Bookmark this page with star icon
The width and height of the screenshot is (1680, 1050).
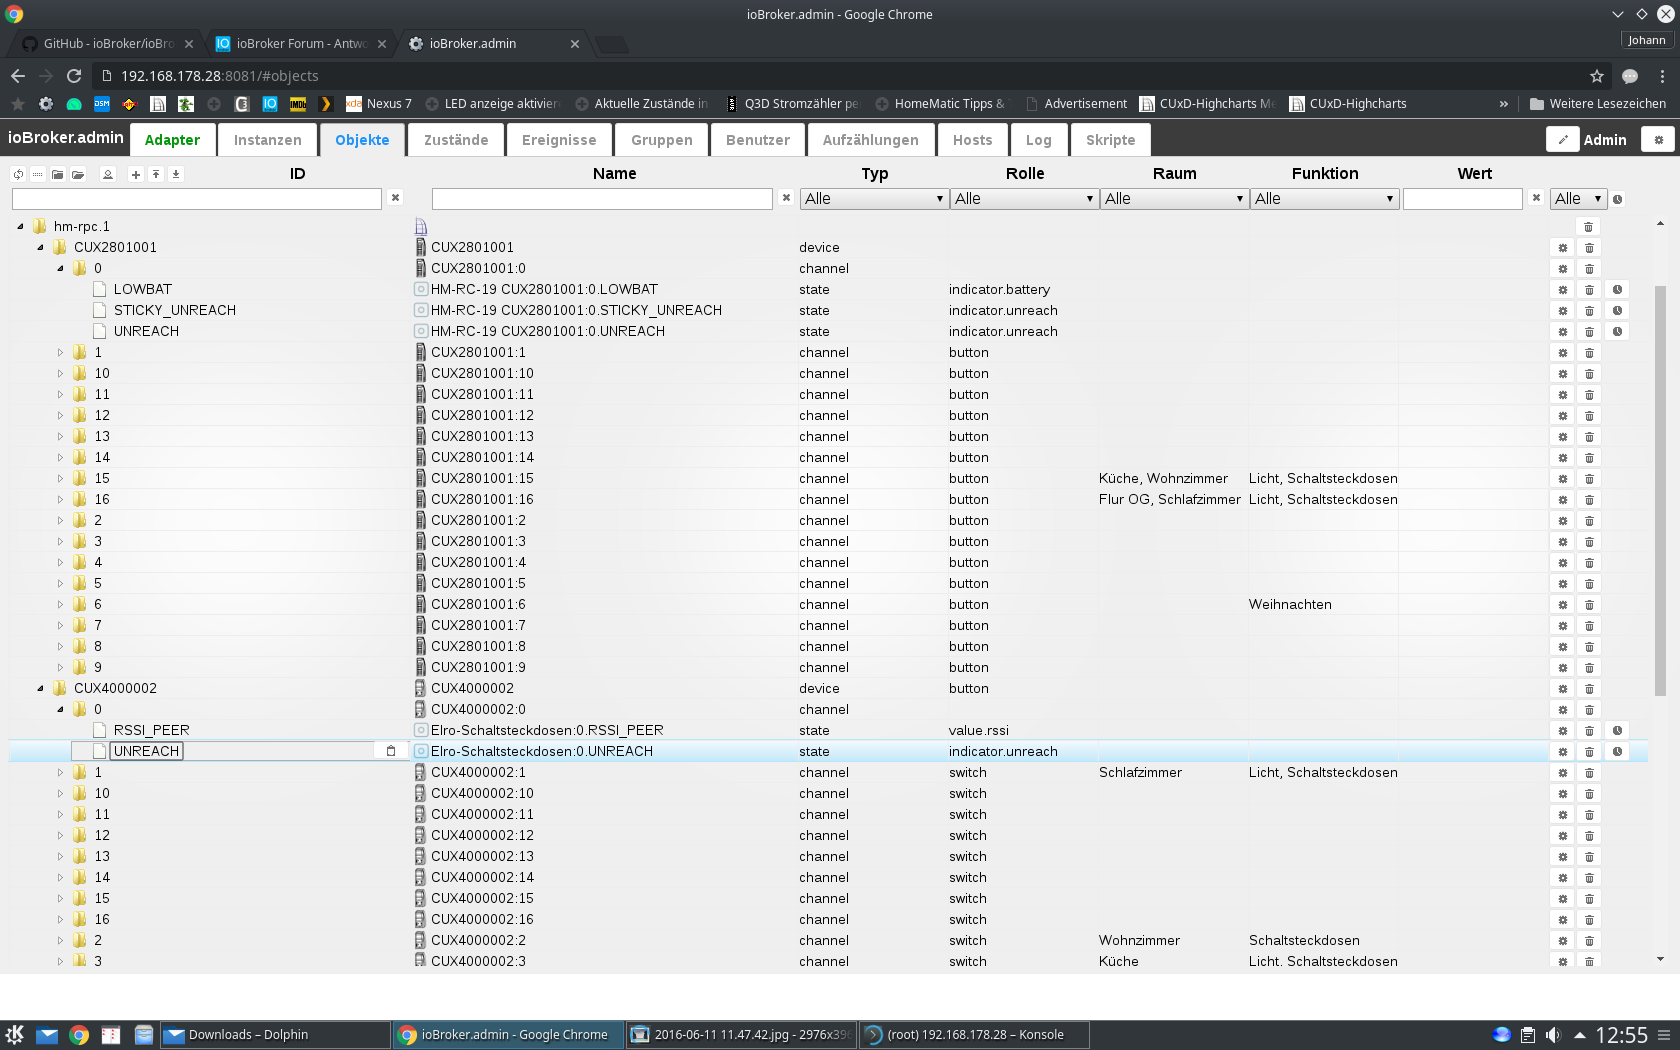pos(1597,76)
